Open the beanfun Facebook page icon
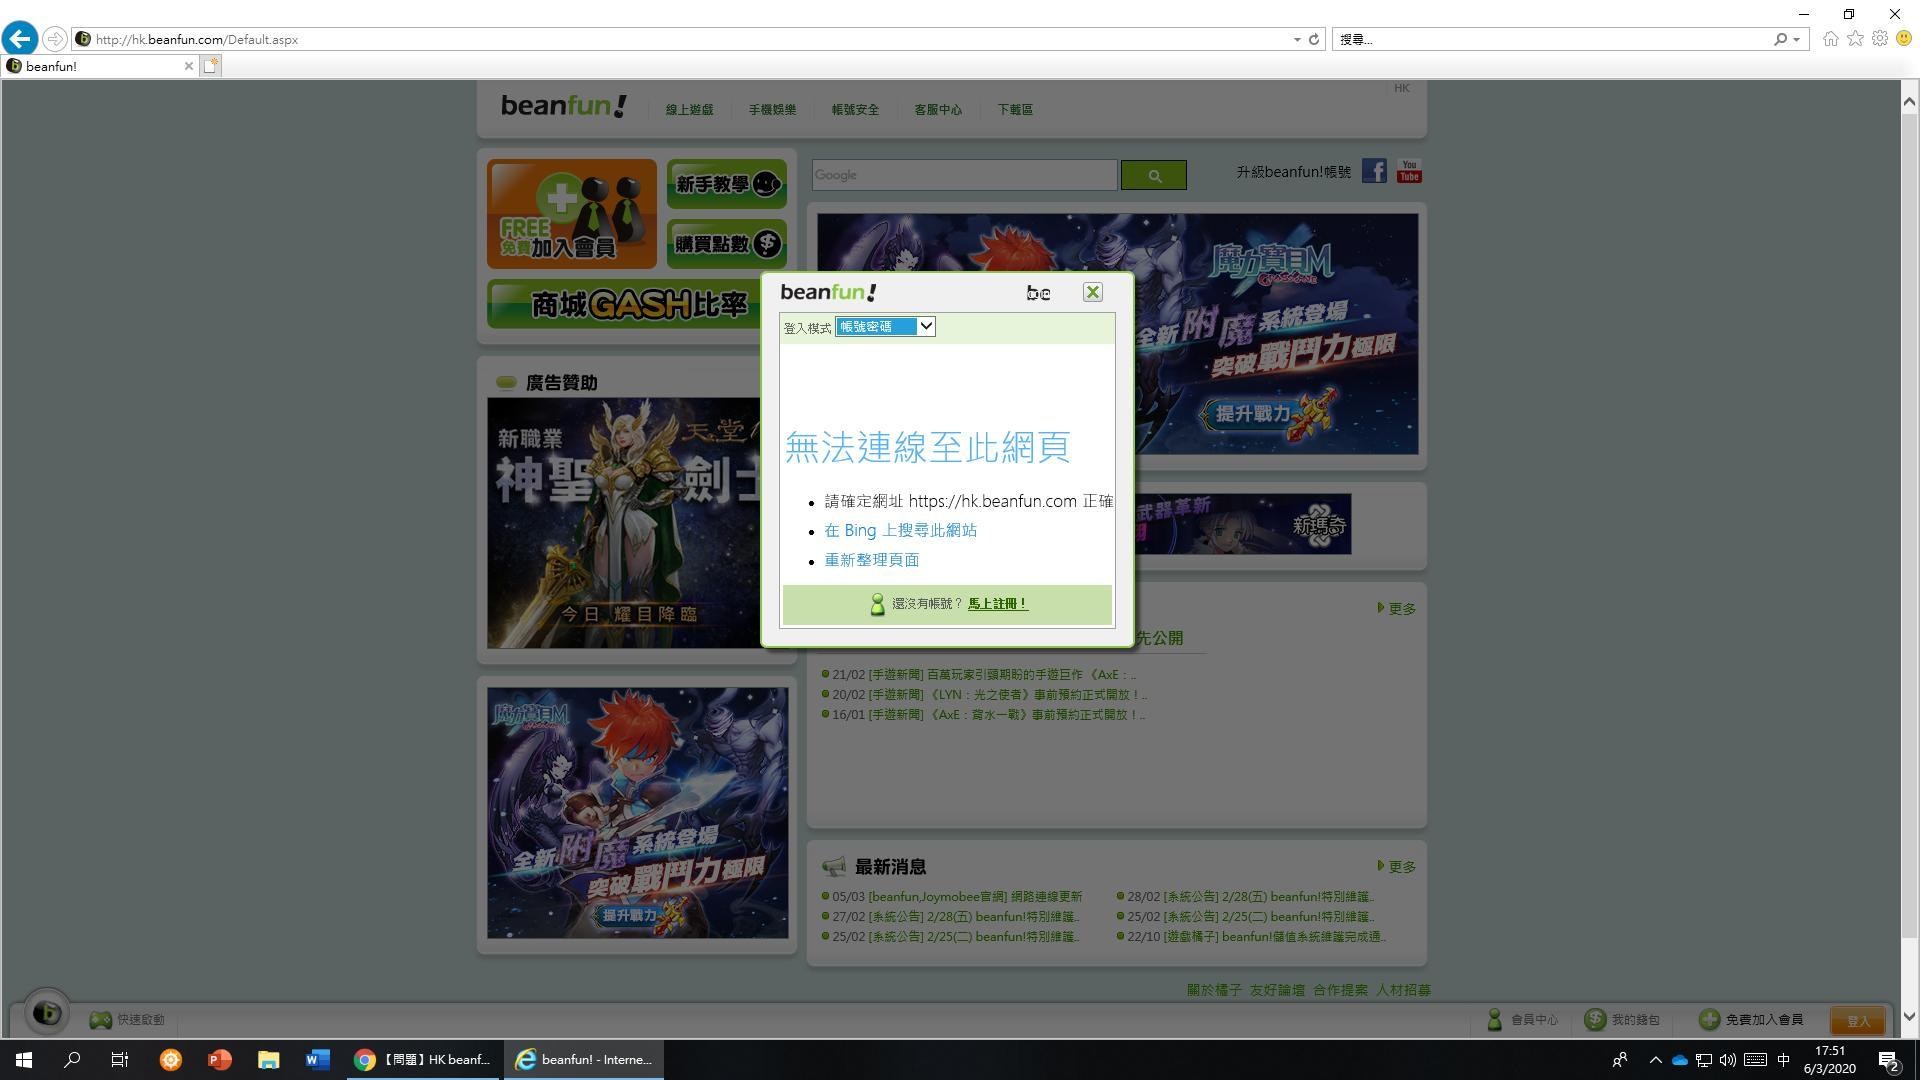 click(x=1374, y=171)
